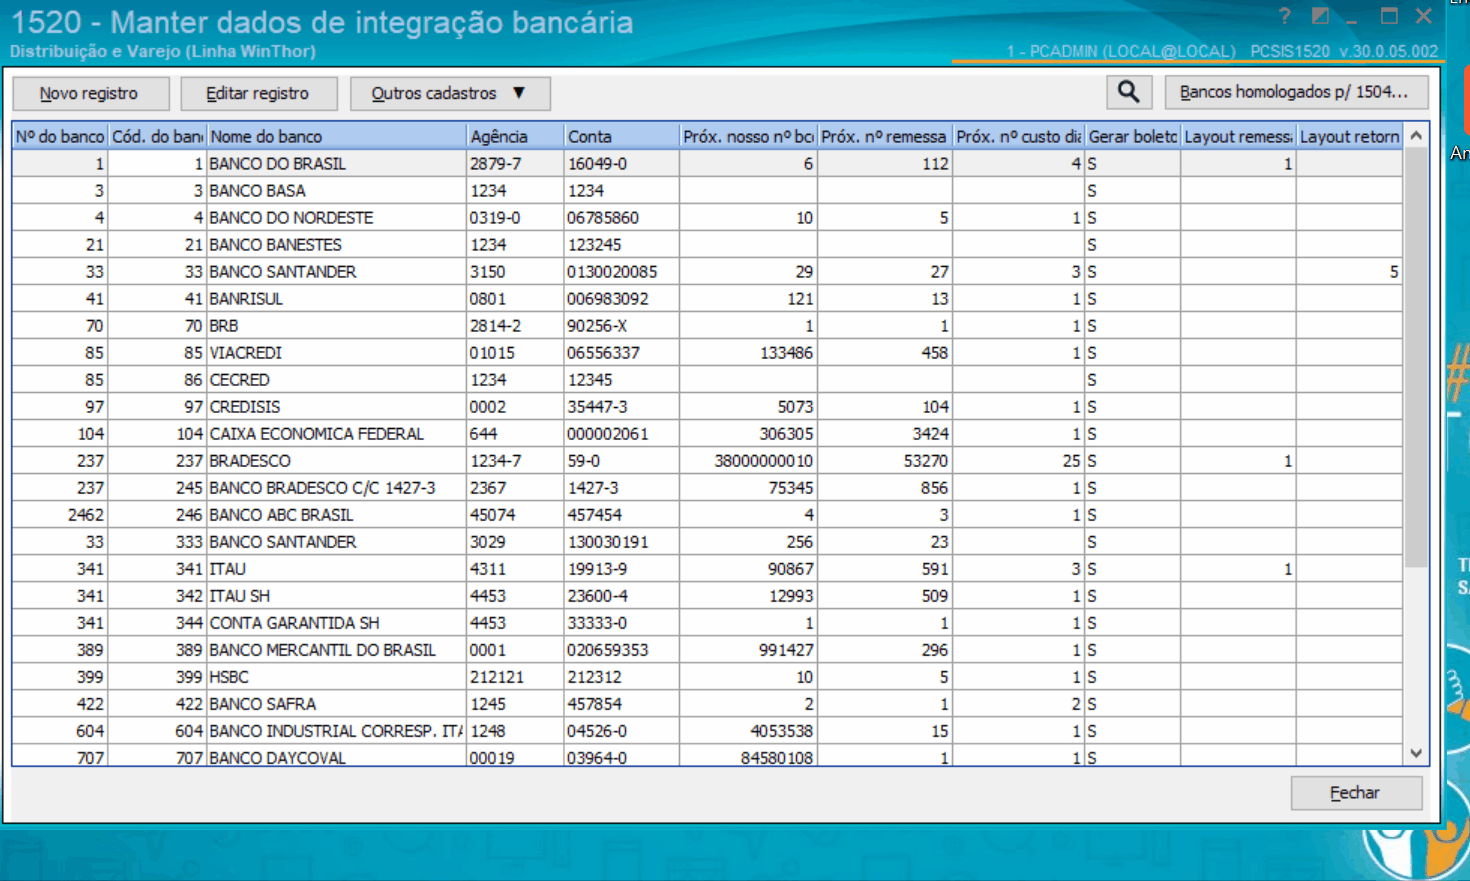Viewport: 1470px width, 881px height.
Task: Click the Agência column header
Action: pos(514,136)
